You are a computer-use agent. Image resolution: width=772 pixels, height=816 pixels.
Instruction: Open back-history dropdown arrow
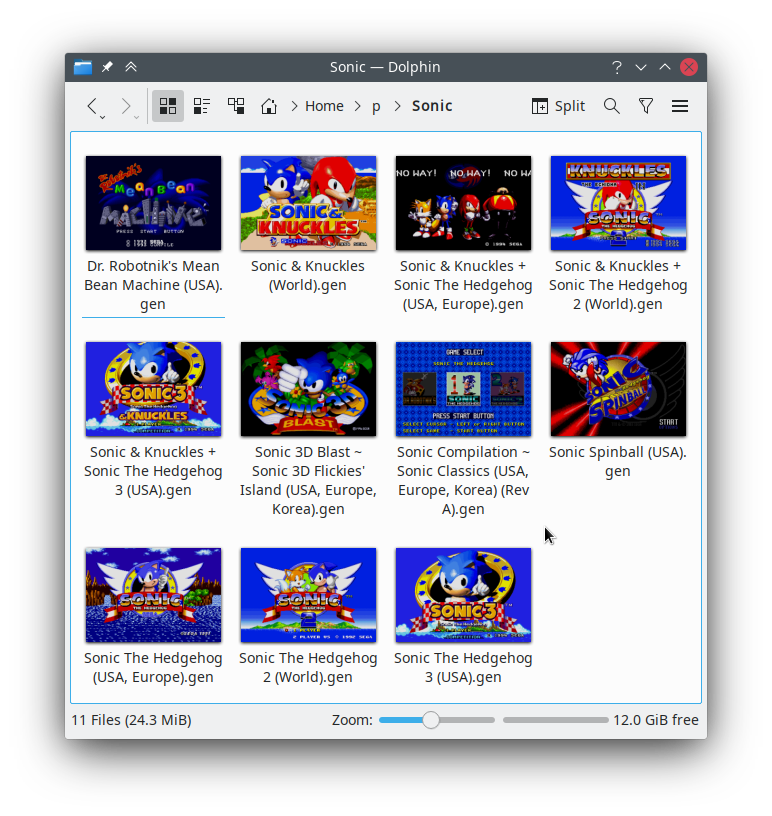click(103, 118)
